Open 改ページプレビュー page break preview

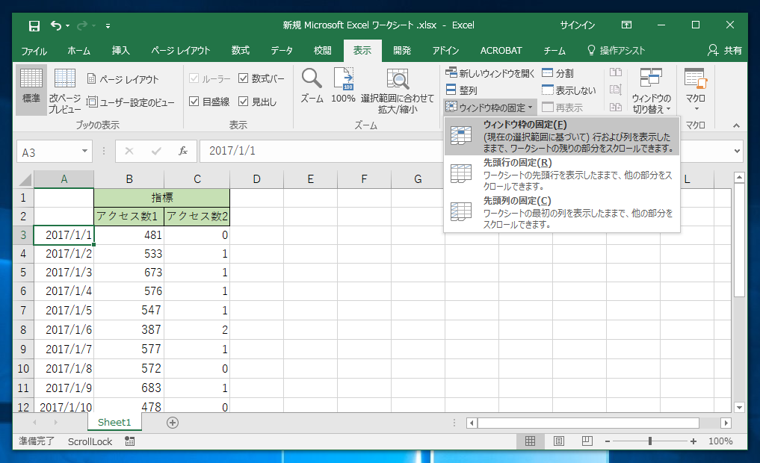65,85
